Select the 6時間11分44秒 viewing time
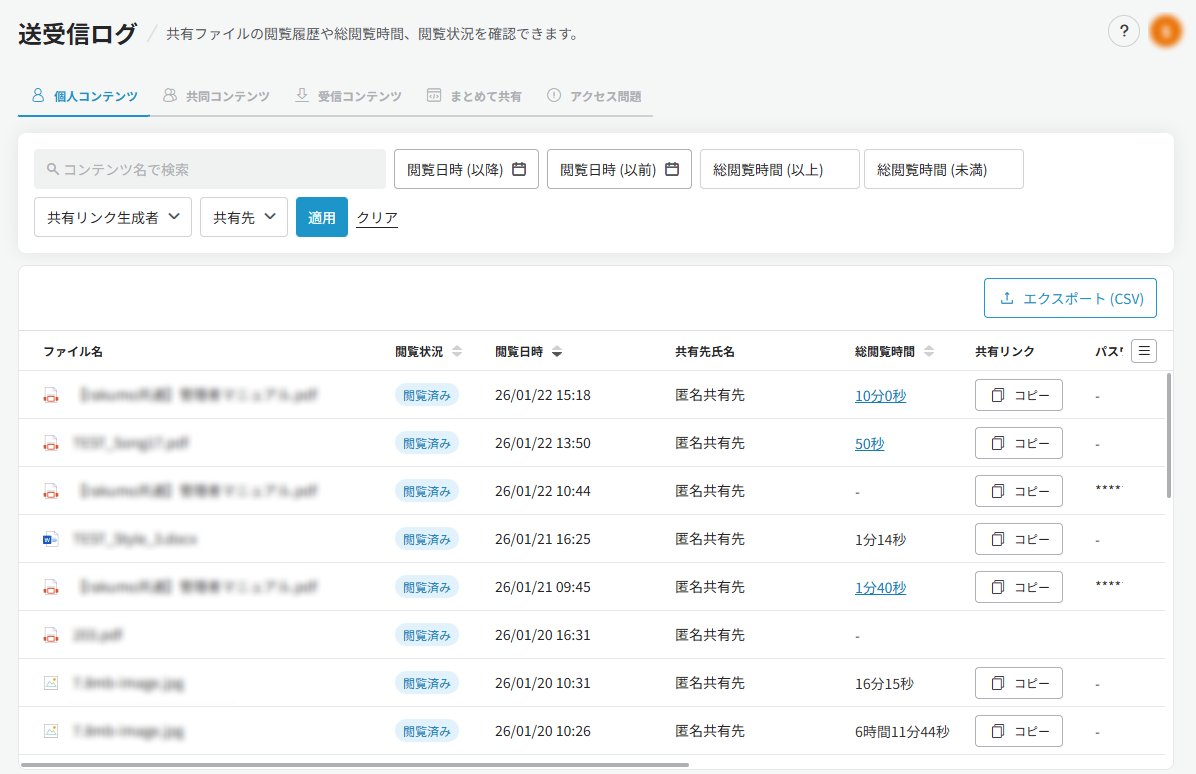Screen dimensions: 1196x774 pos(902,732)
